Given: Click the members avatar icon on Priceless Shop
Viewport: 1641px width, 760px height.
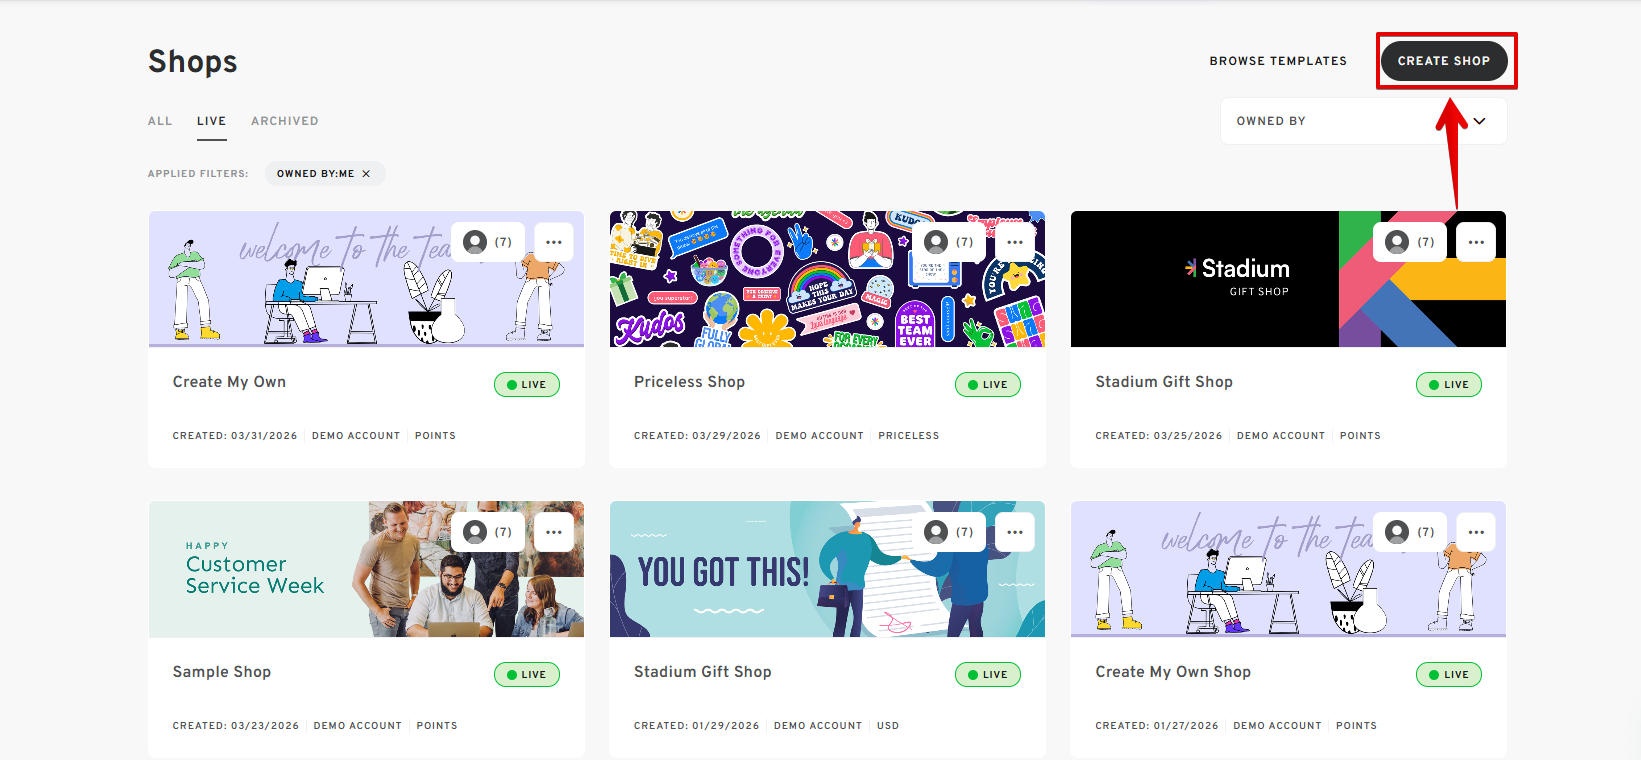Looking at the screenshot, I should pyautogui.click(x=937, y=242).
